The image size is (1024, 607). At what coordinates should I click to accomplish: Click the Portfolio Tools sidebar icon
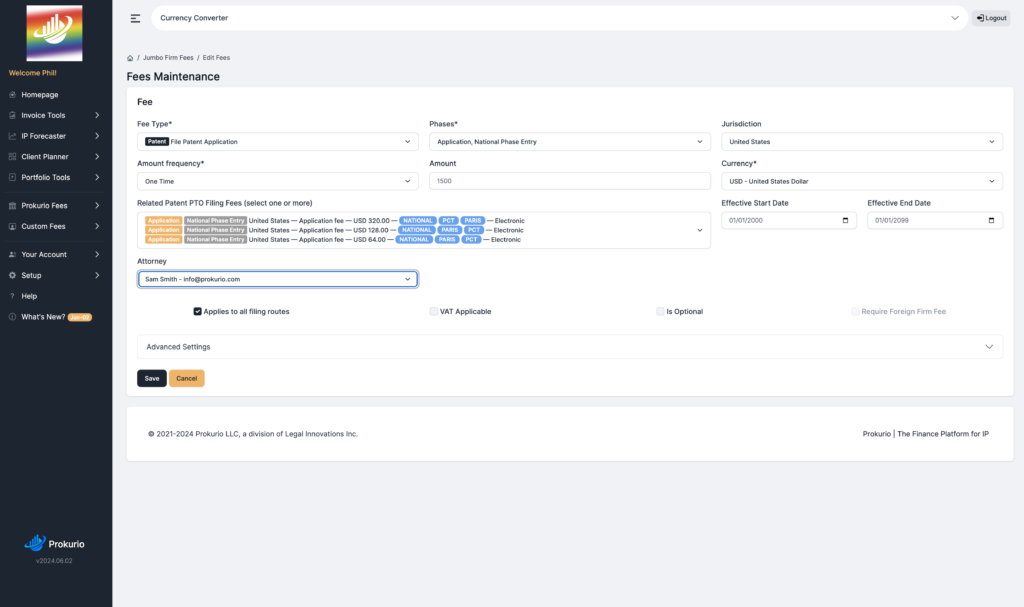(12, 178)
